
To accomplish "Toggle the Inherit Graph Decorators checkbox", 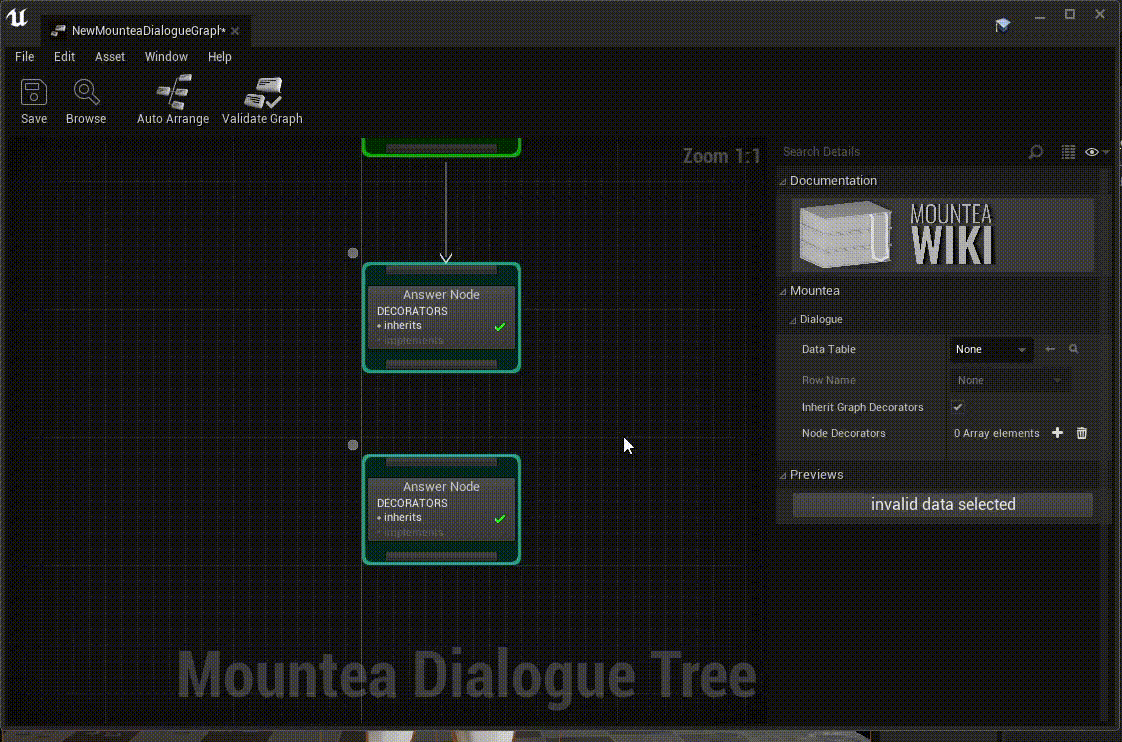I will 957,407.
